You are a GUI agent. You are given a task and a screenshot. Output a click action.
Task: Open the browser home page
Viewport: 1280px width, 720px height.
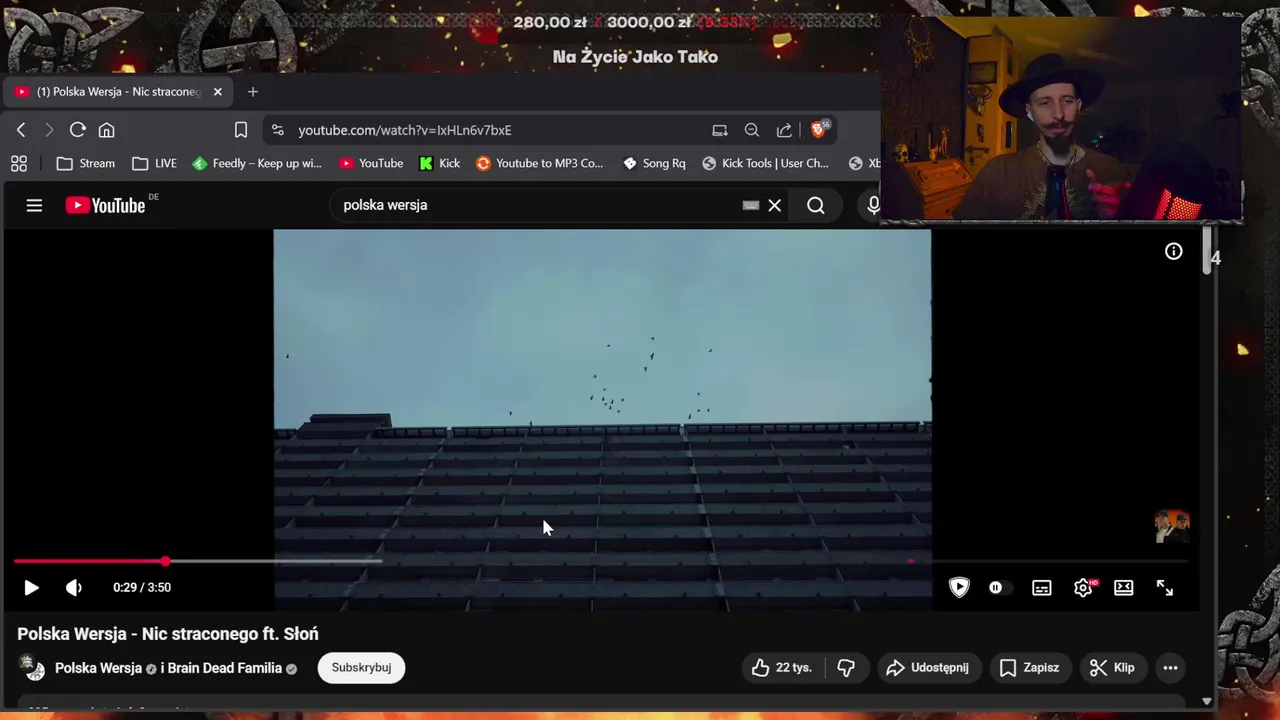[x=106, y=130]
